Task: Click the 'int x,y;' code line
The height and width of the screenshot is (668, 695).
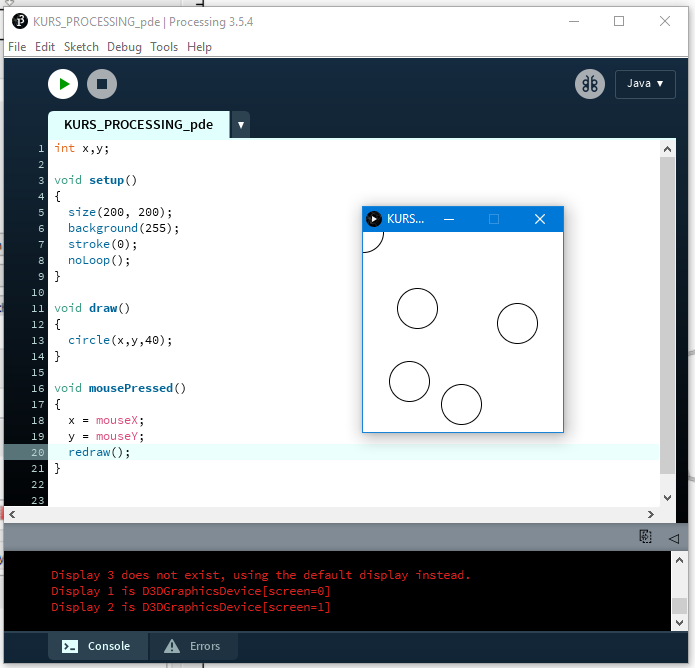Action: tap(82, 148)
